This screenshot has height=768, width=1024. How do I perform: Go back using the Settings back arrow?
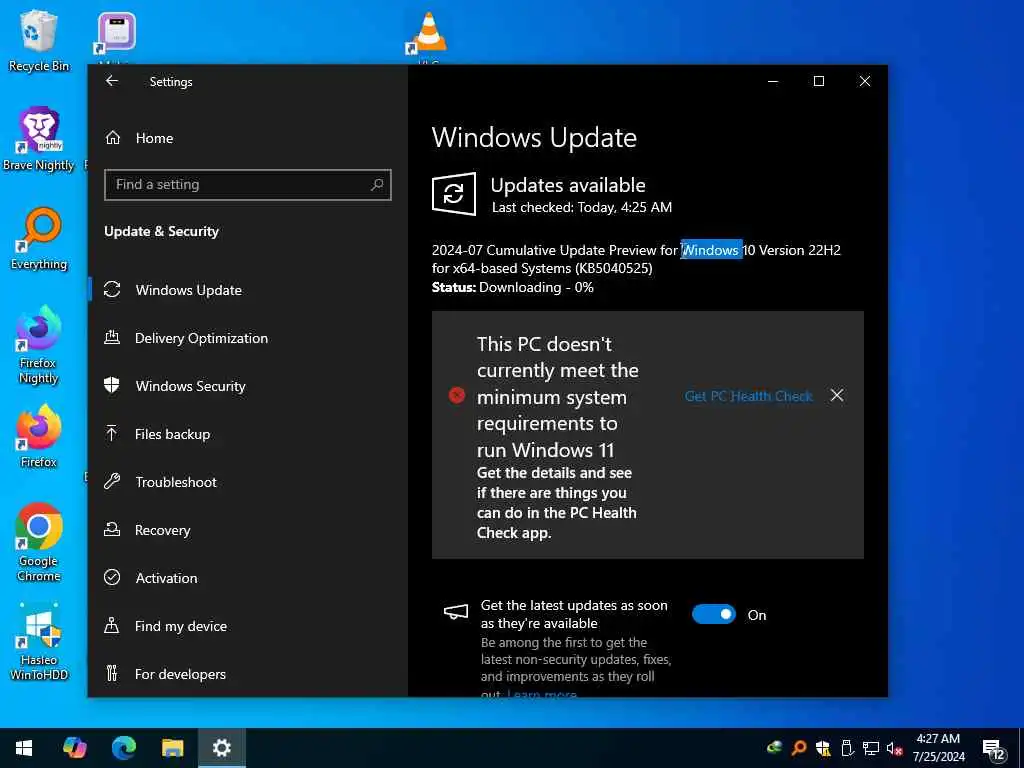112,81
